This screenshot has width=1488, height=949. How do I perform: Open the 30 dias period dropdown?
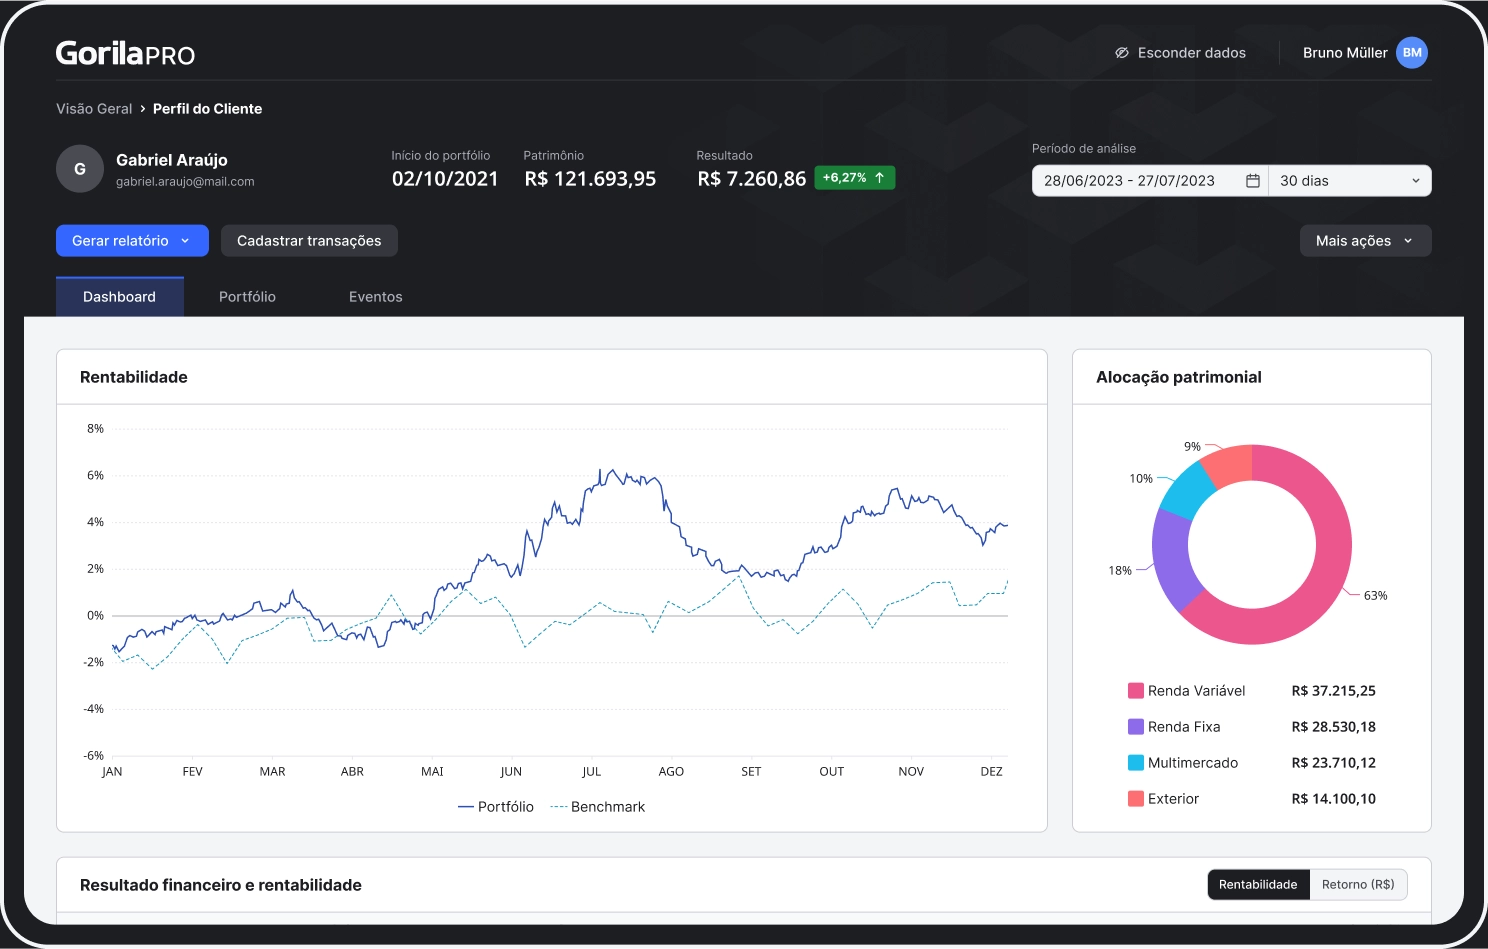click(x=1350, y=181)
